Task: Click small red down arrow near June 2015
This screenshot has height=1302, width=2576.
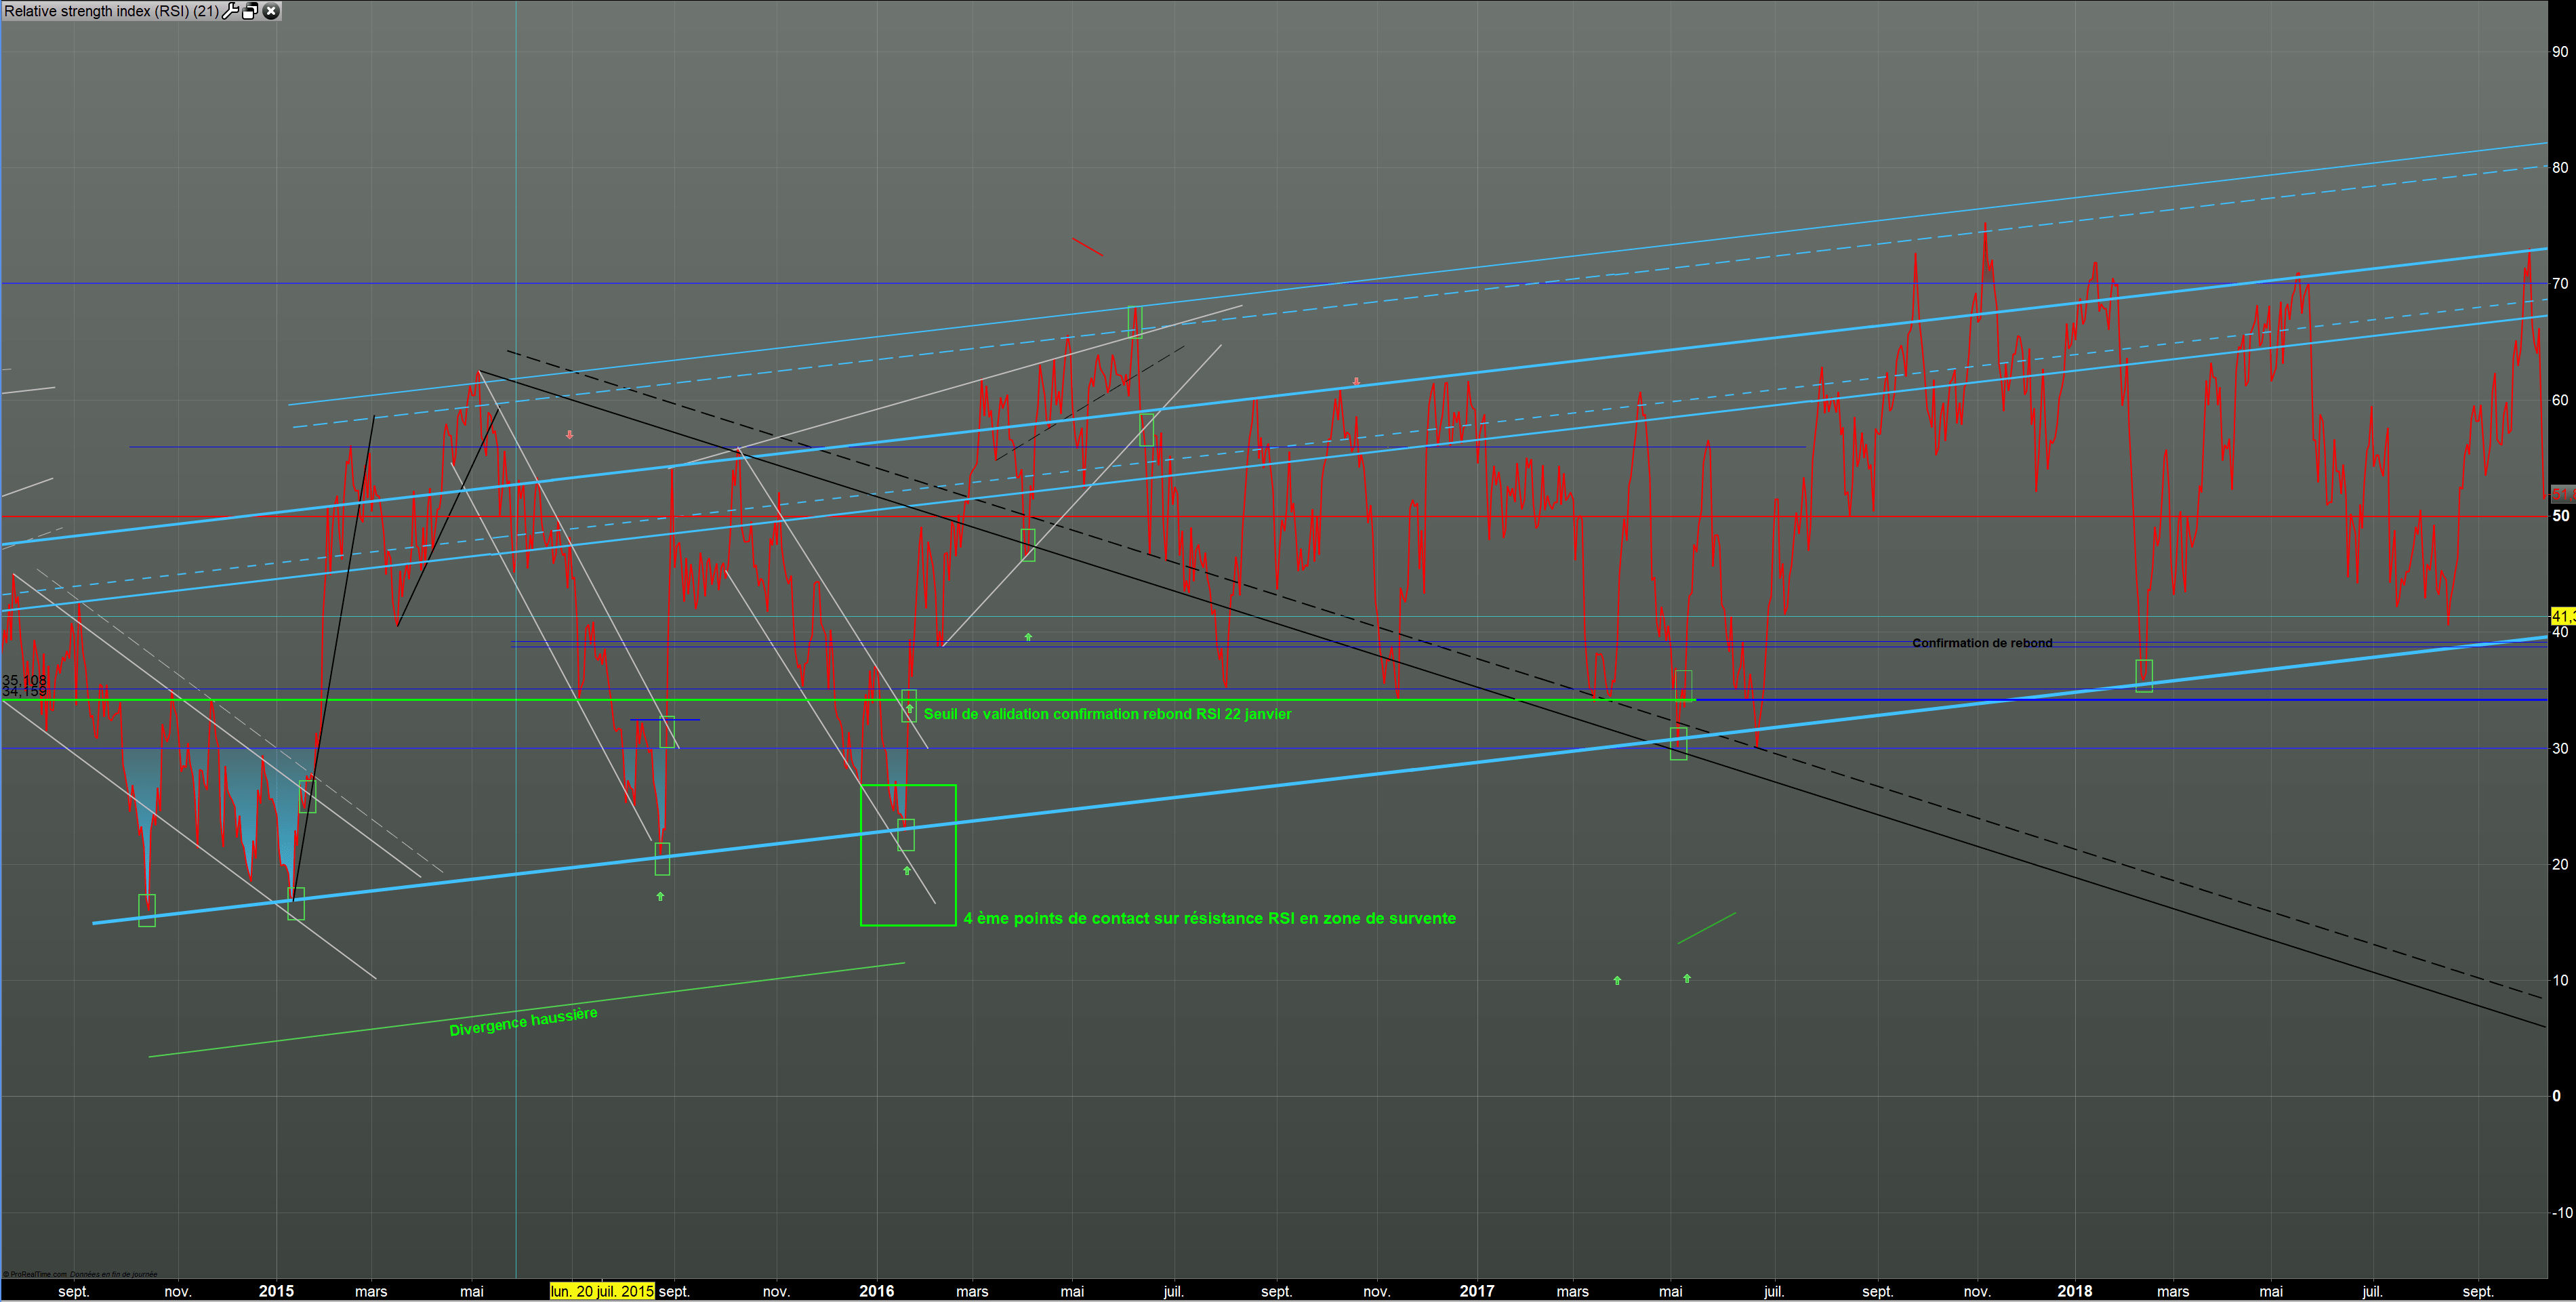Action: click(x=569, y=435)
